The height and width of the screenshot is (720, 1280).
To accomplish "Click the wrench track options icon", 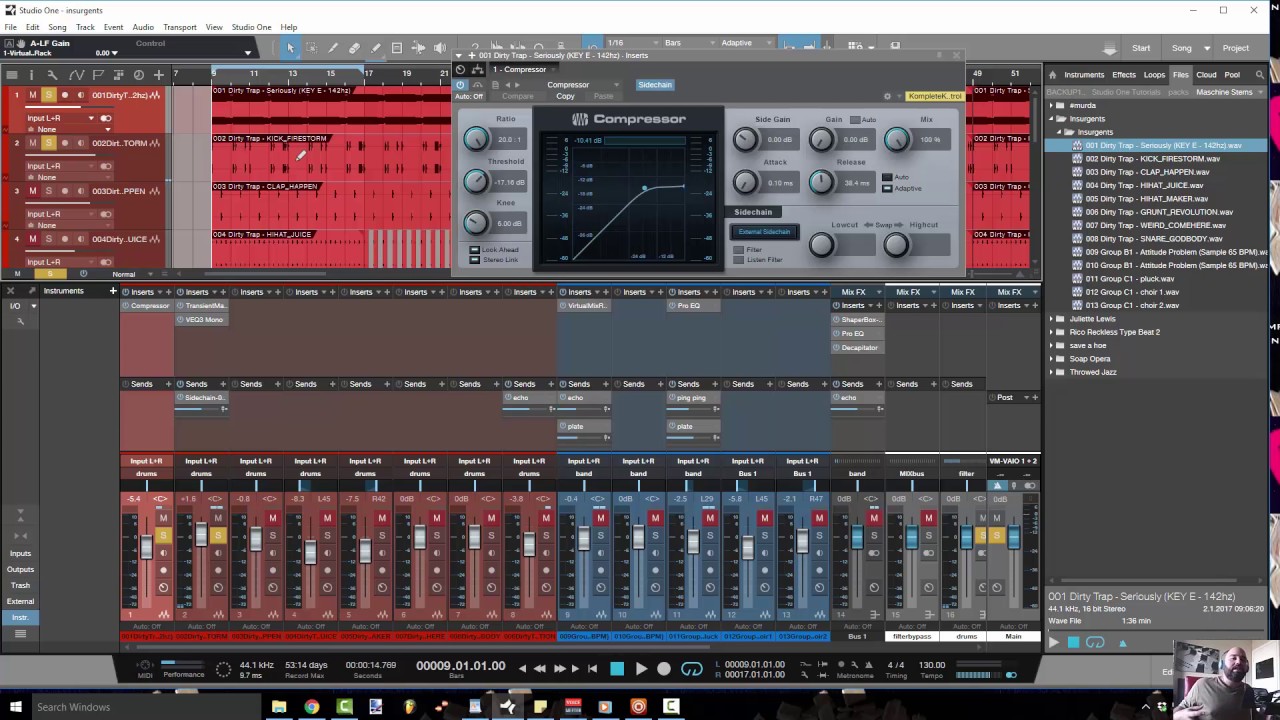I will (x=53, y=74).
